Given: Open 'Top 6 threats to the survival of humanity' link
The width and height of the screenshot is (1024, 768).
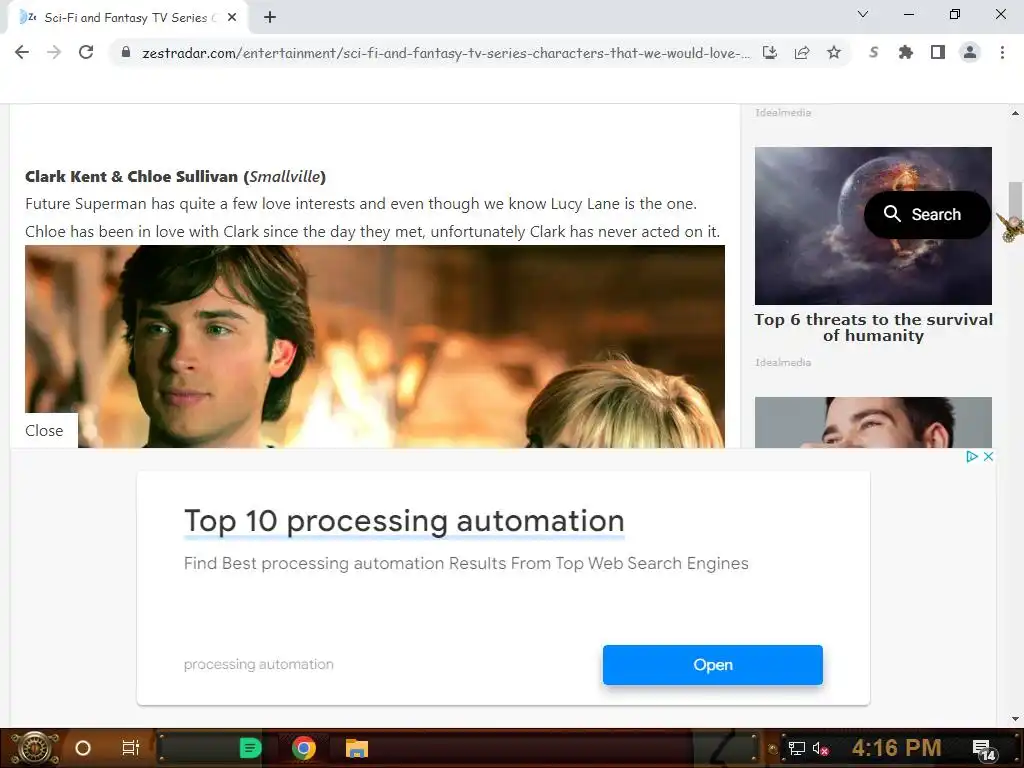Looking at the screenshot, I should pyautogui.click(x=873, y=327).
